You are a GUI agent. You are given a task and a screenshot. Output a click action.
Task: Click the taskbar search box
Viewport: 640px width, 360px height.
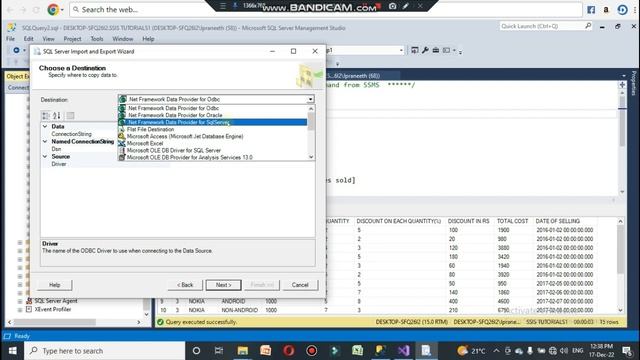click(x=104, y=351)
